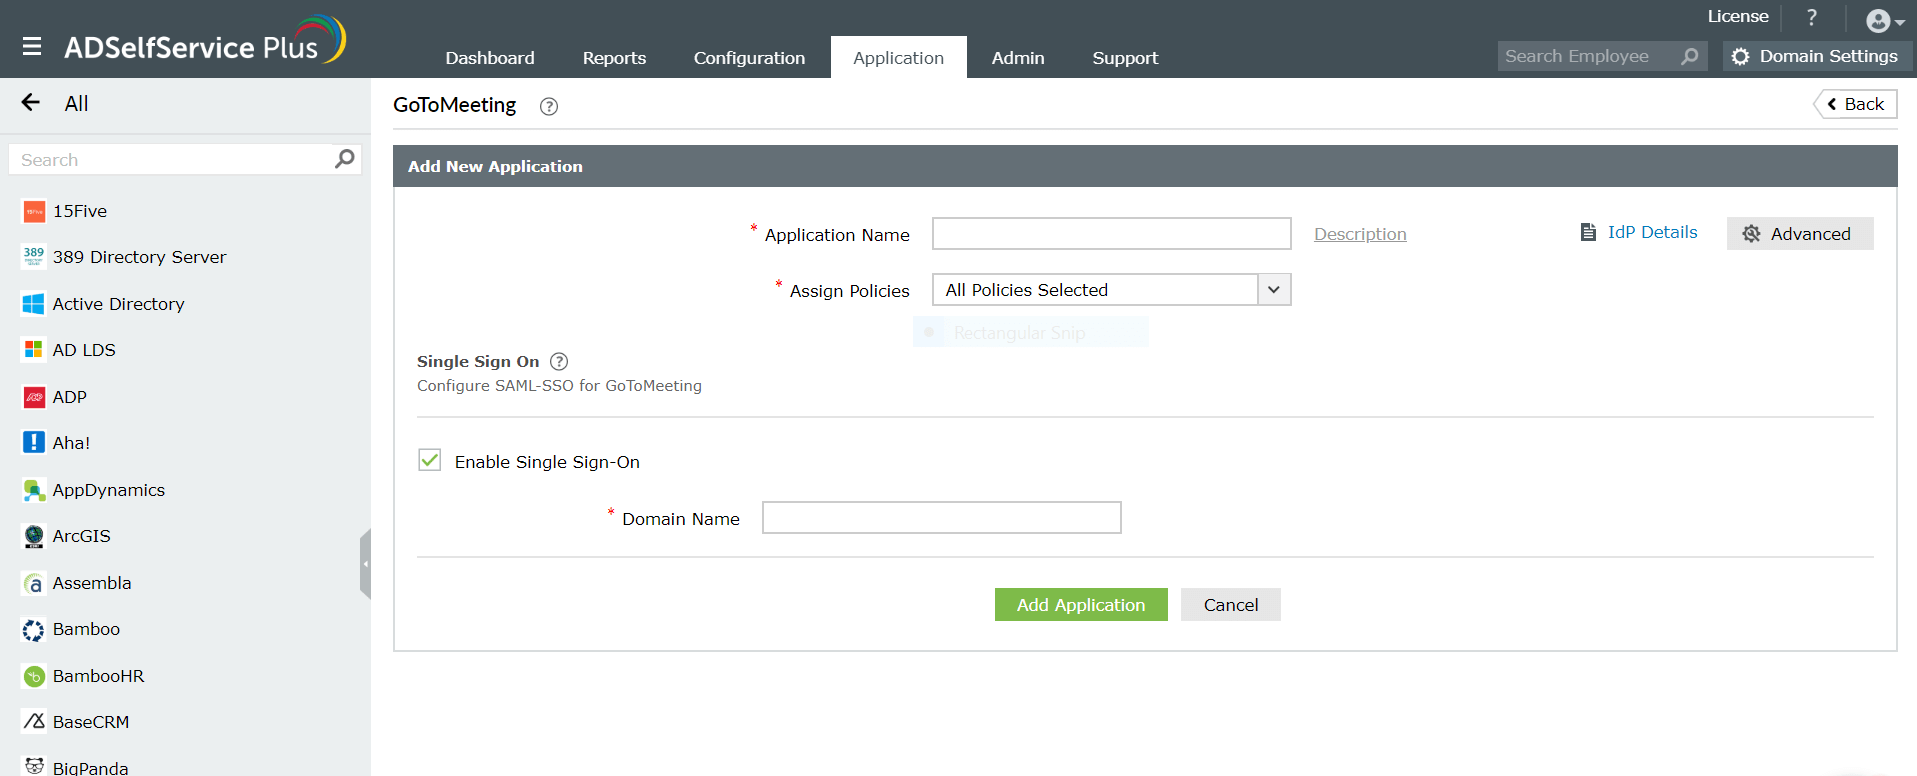Collapse the left sidebar panel handle

pos(366,564)
